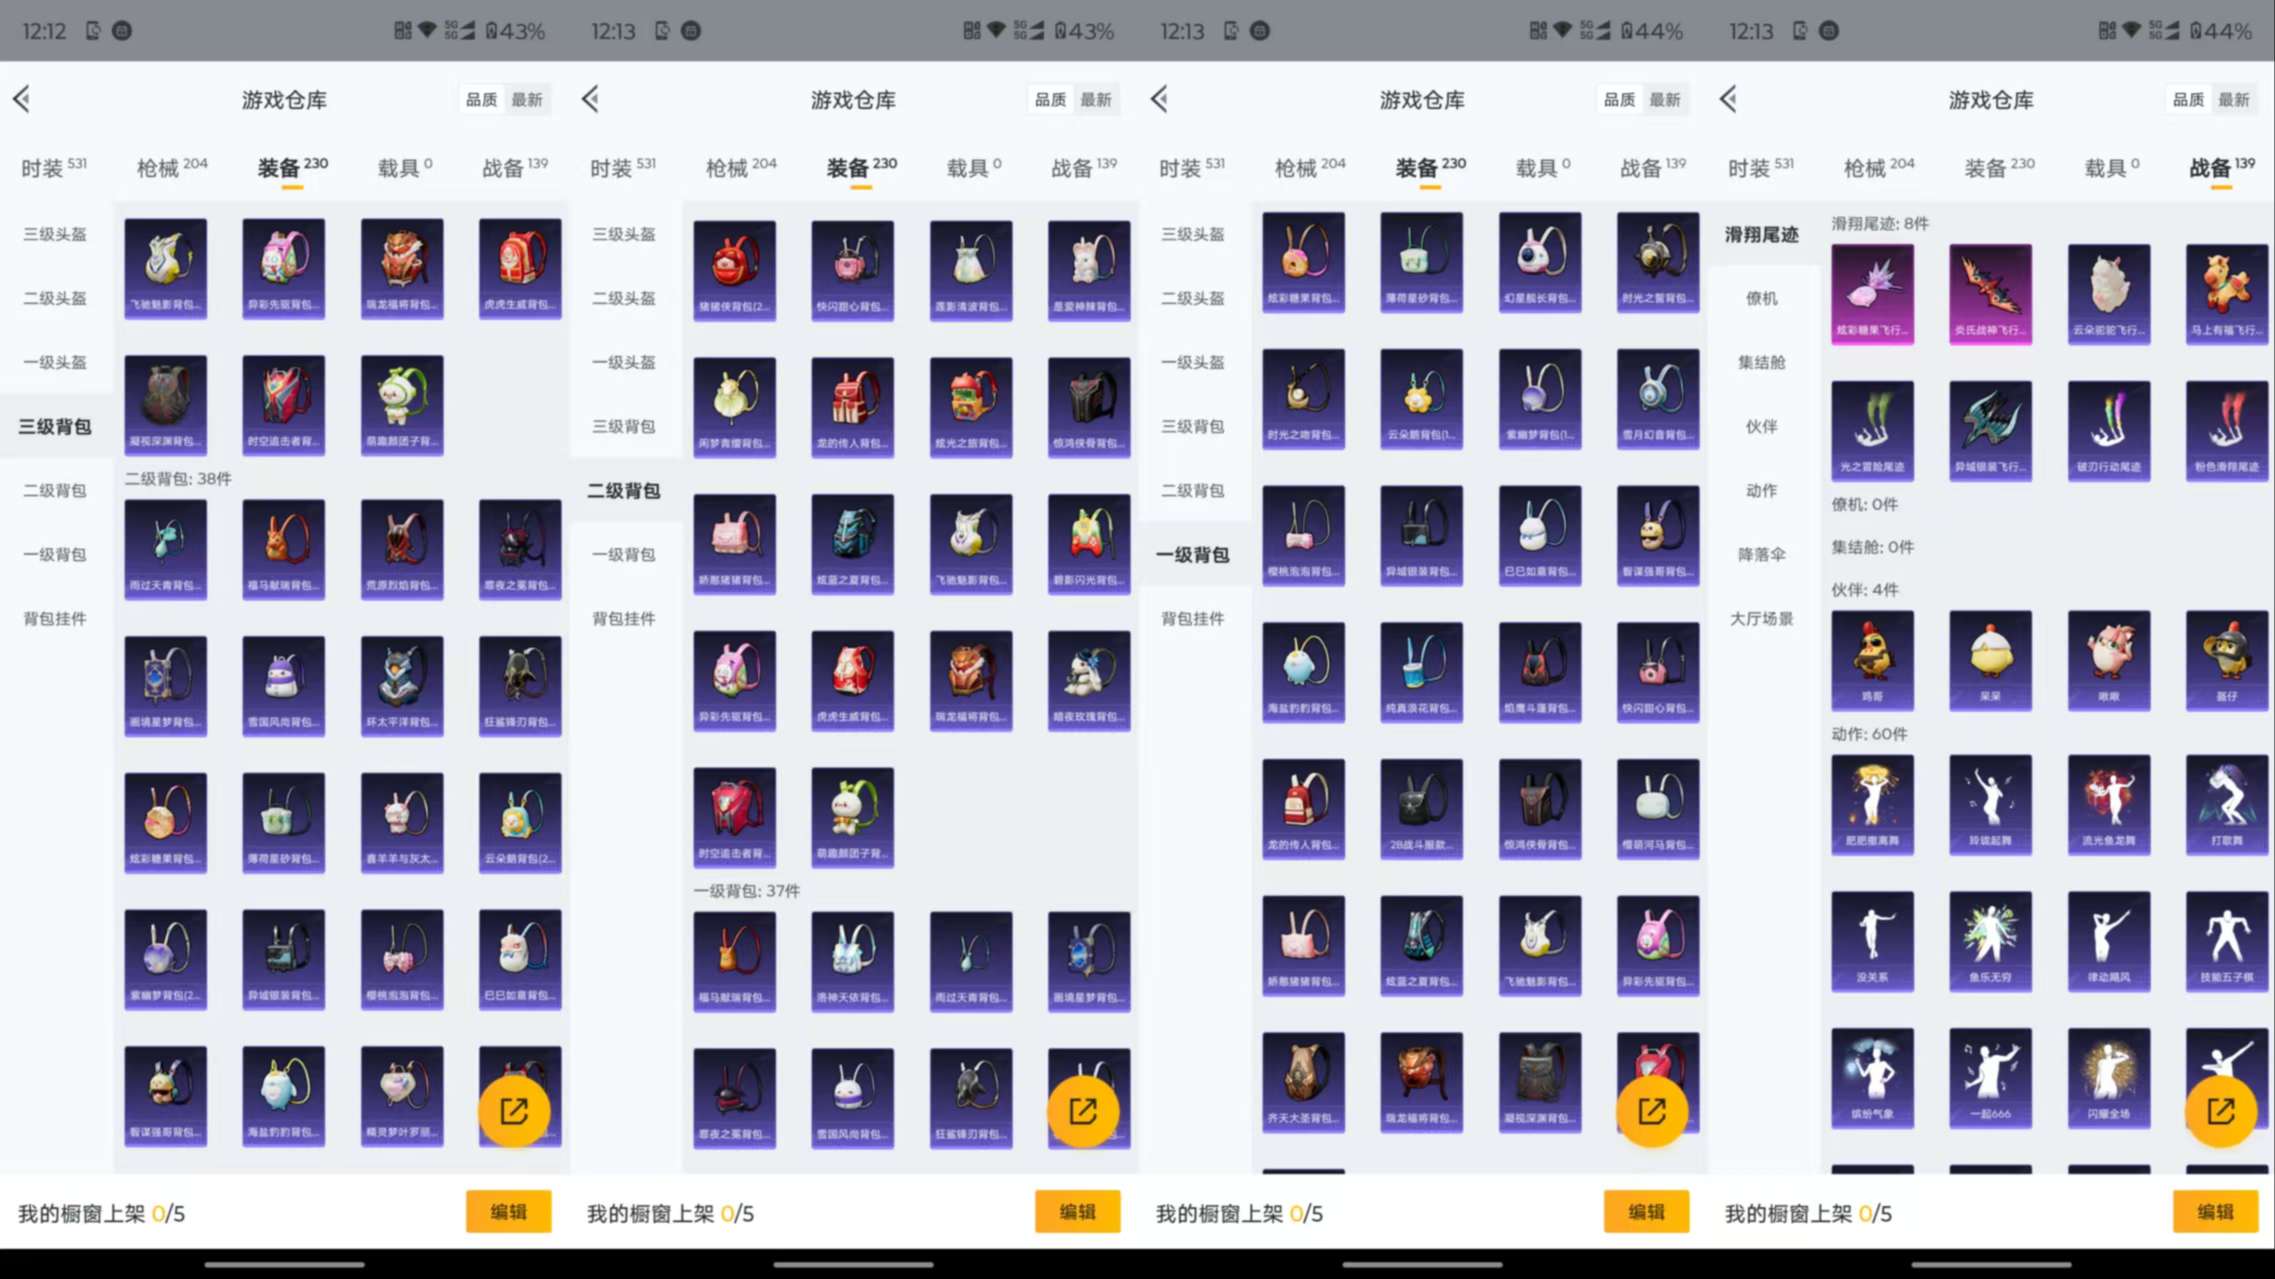Select the 鸡哥 companion icon
This screenshot has width=2275, height=1279.
1872,660
